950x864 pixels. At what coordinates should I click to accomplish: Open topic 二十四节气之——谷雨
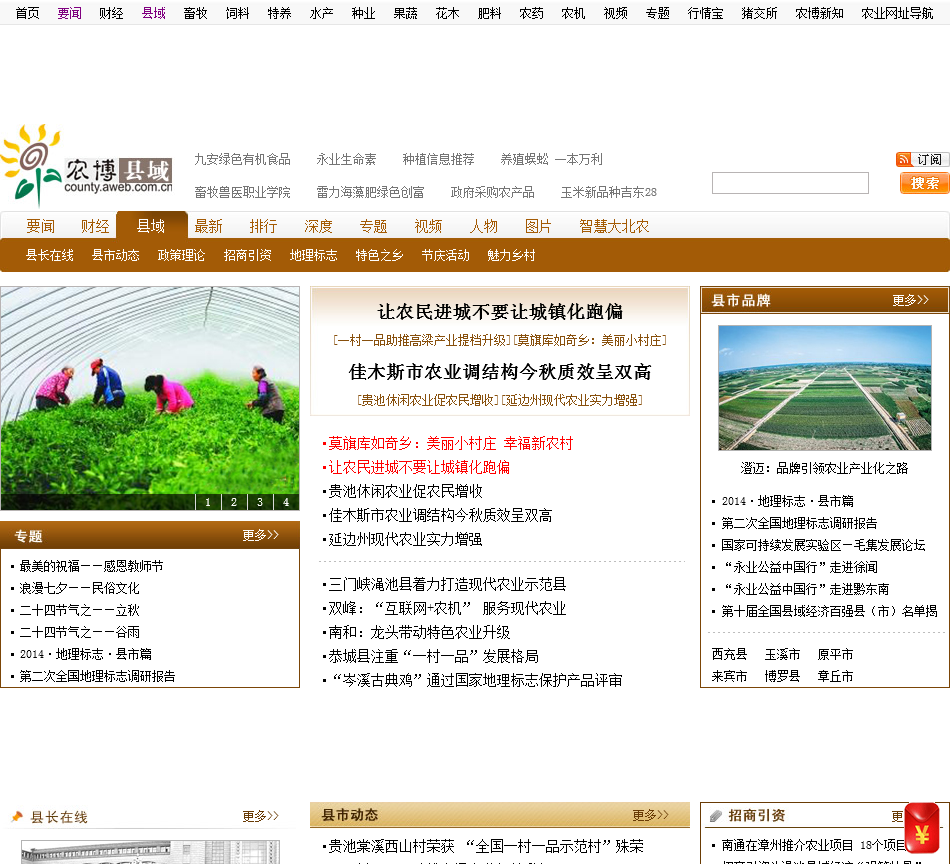coord(79,632)
